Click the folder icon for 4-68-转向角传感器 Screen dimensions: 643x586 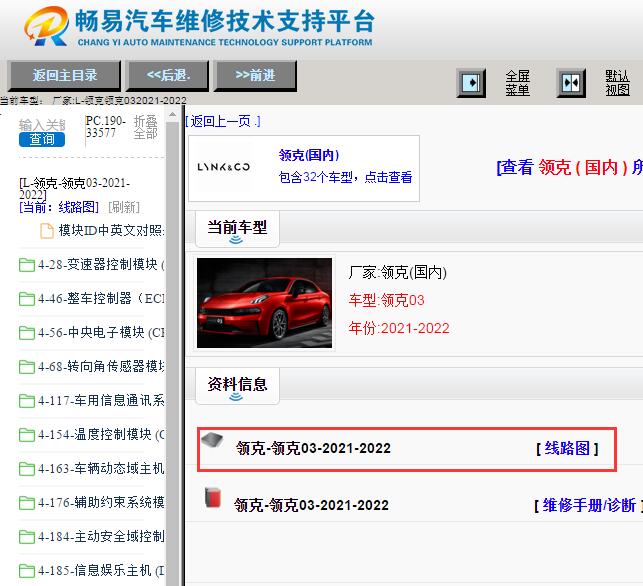pyautogui.click(x=27, y=367)
